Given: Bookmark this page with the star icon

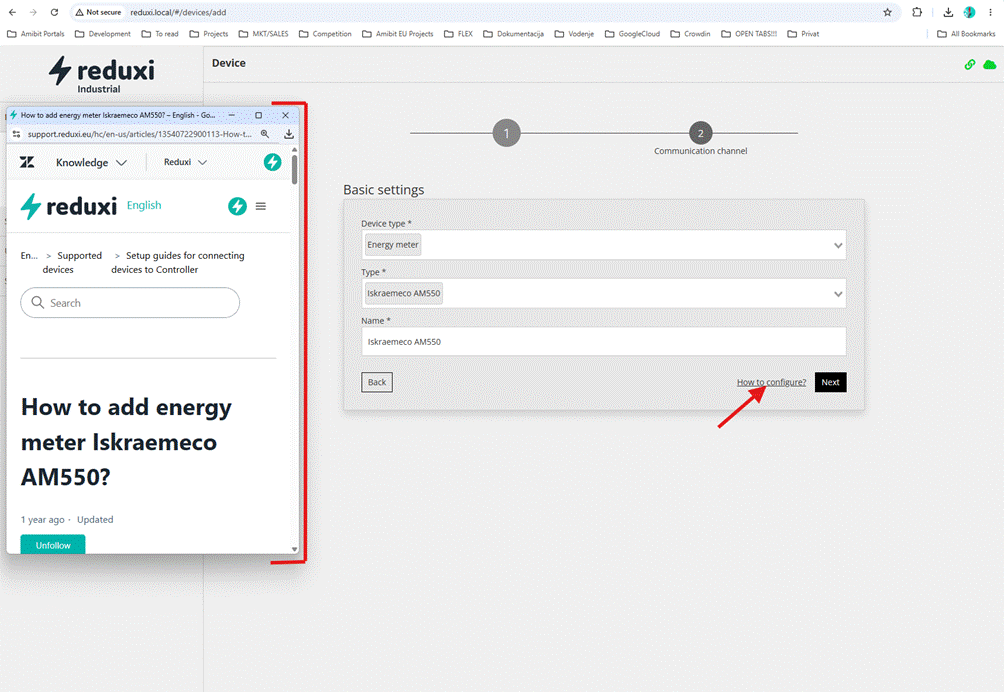Looking at the screenshot, I should [x=887, y=12].
